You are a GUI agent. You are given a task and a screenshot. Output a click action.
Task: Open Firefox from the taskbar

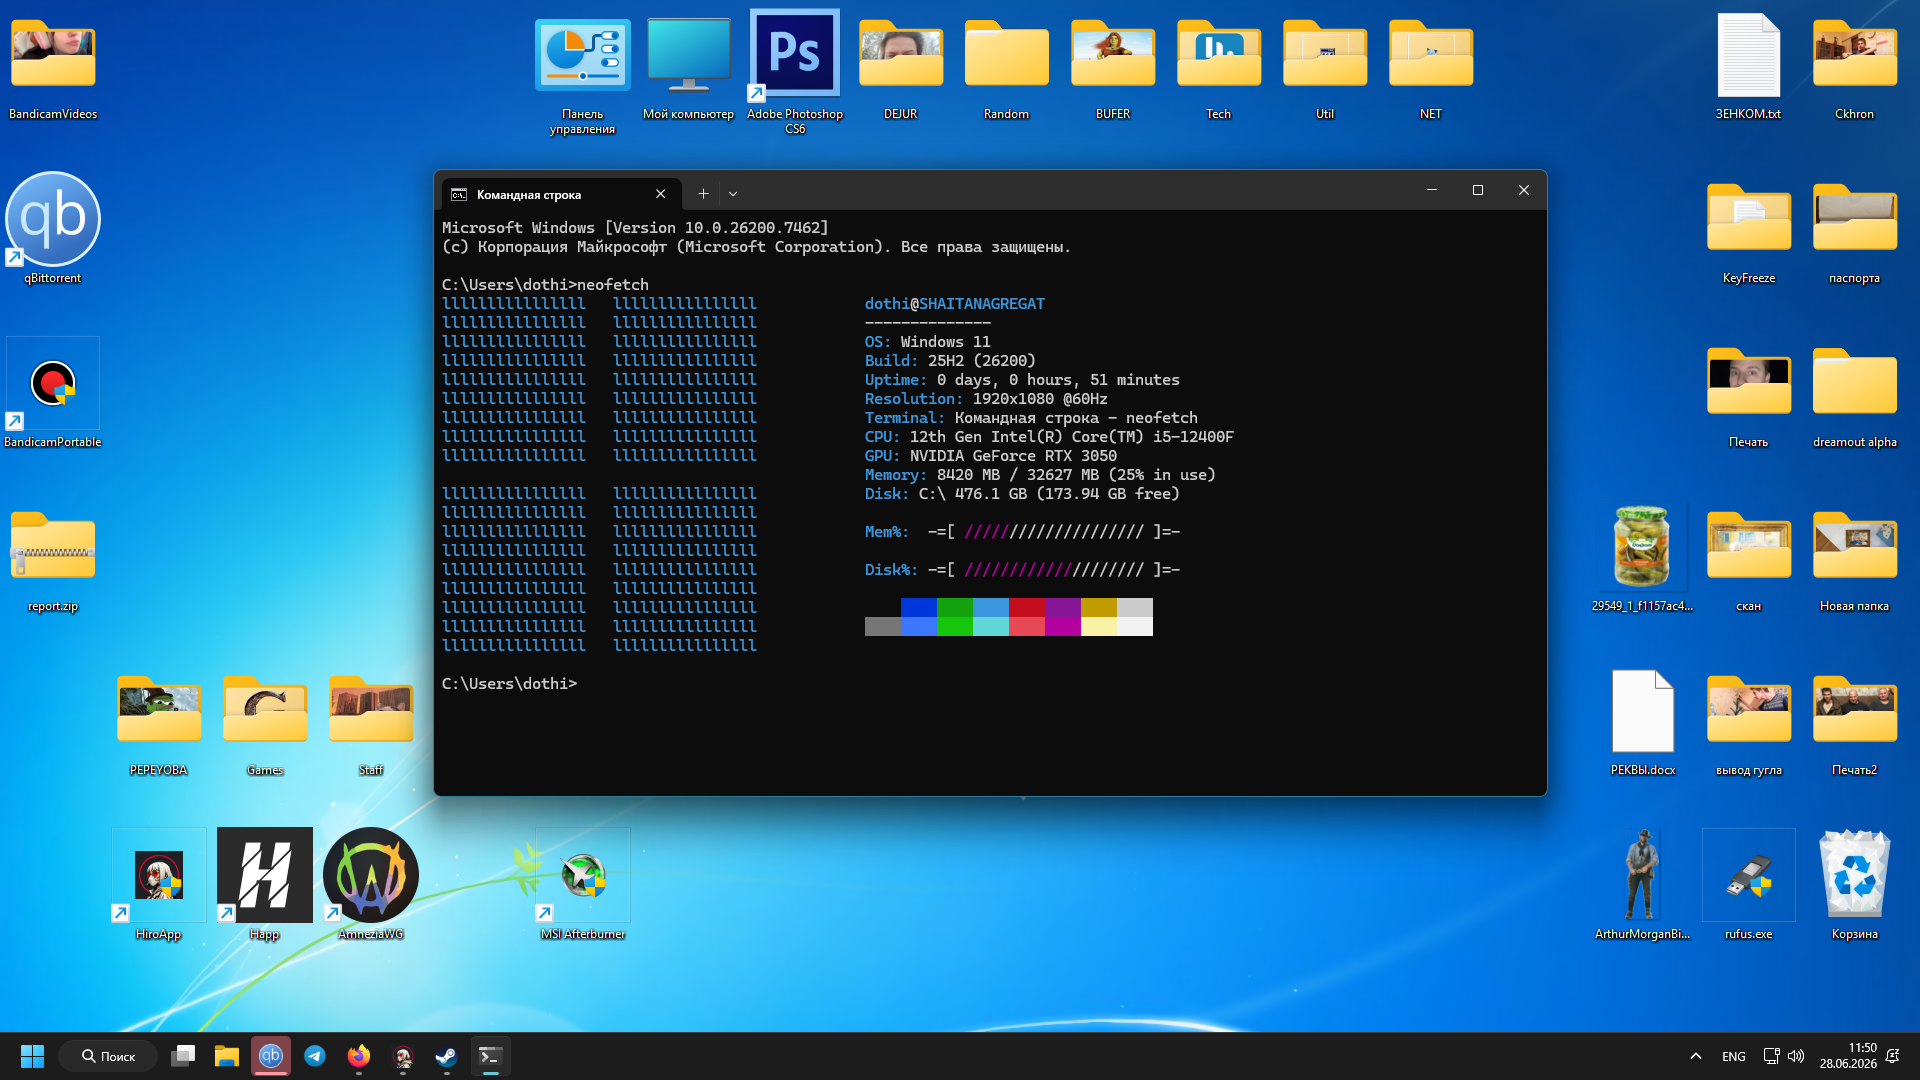click(359, 1056)
